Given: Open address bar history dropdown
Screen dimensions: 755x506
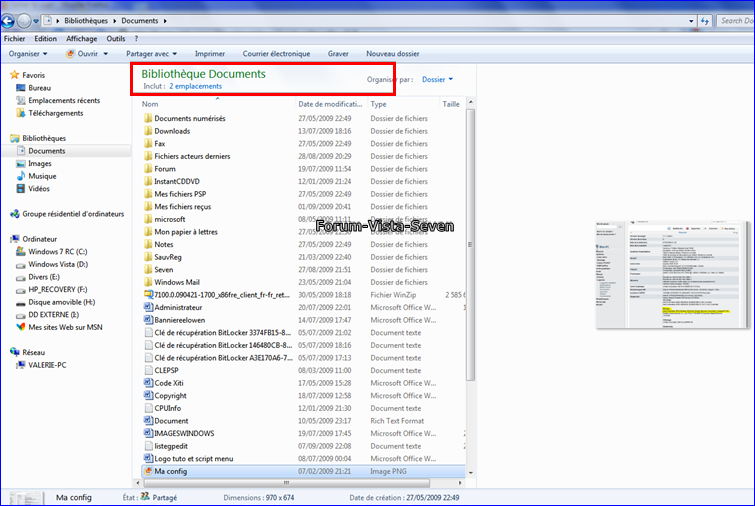Looking at the screenshot, I should point(691,21).
